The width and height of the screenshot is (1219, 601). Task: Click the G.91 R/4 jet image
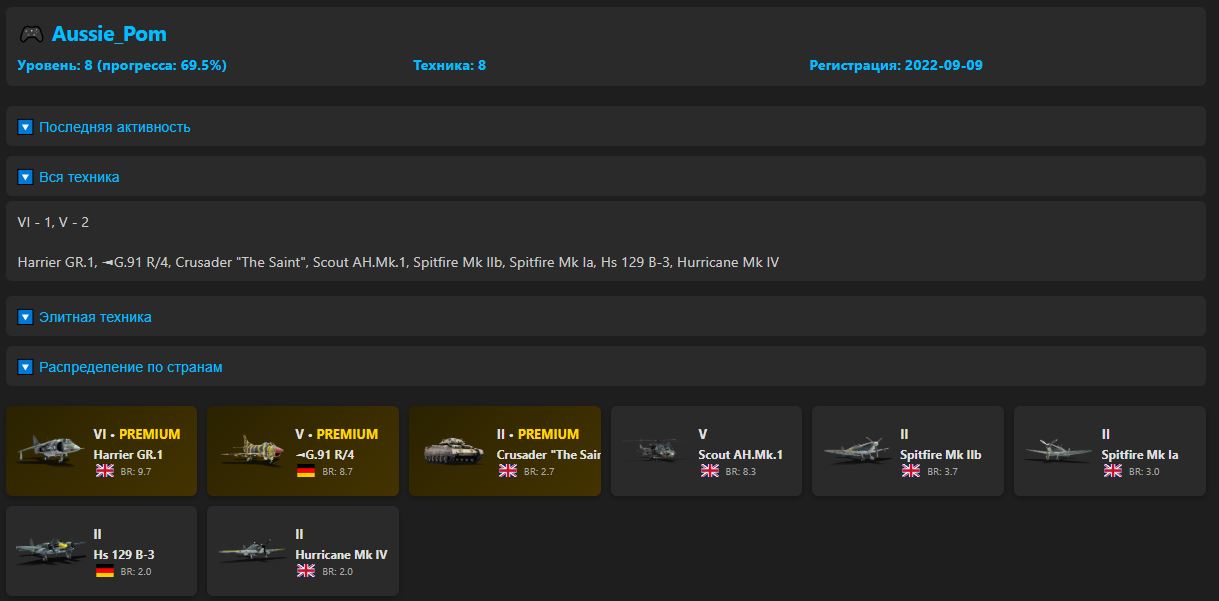point(251,451)
